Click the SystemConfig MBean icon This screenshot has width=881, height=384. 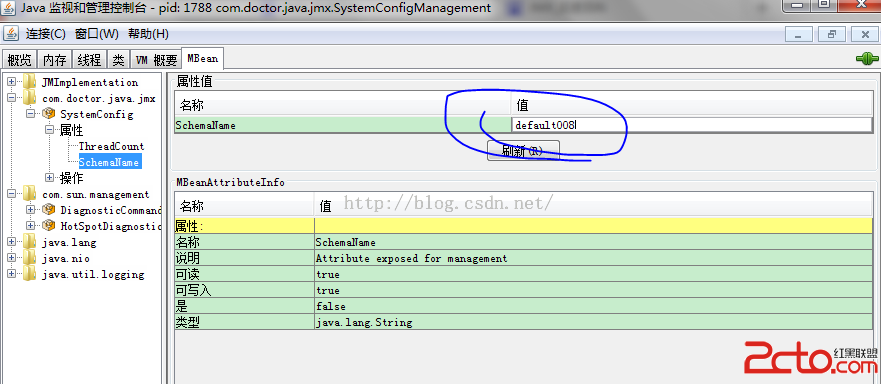48,114
